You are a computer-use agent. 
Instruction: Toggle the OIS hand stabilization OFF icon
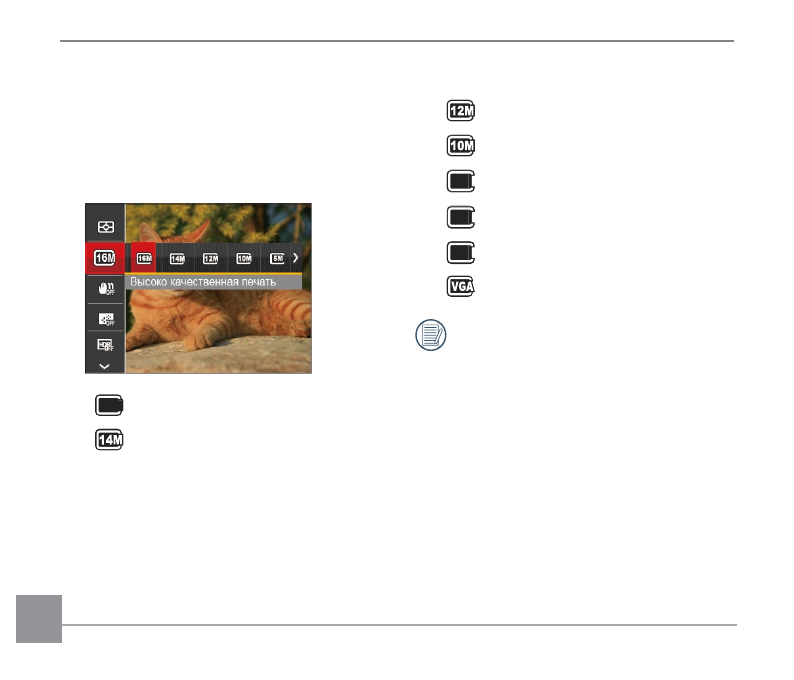point(106,289)
